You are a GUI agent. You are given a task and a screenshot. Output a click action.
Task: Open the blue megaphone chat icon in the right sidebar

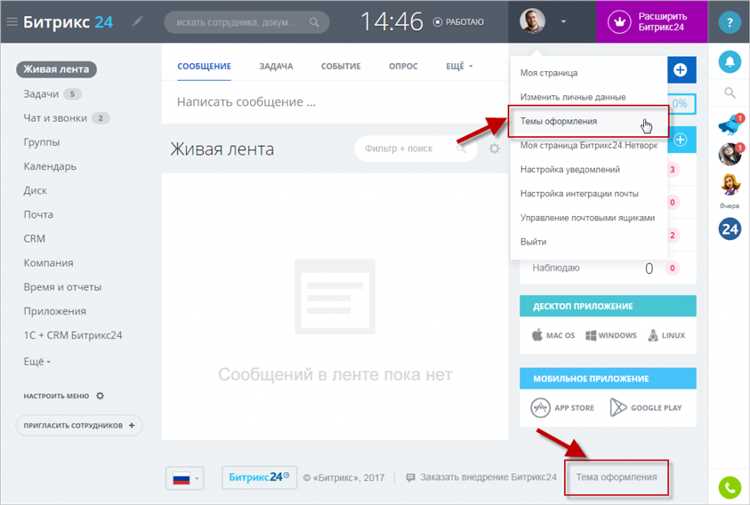[x=730, y=125]
